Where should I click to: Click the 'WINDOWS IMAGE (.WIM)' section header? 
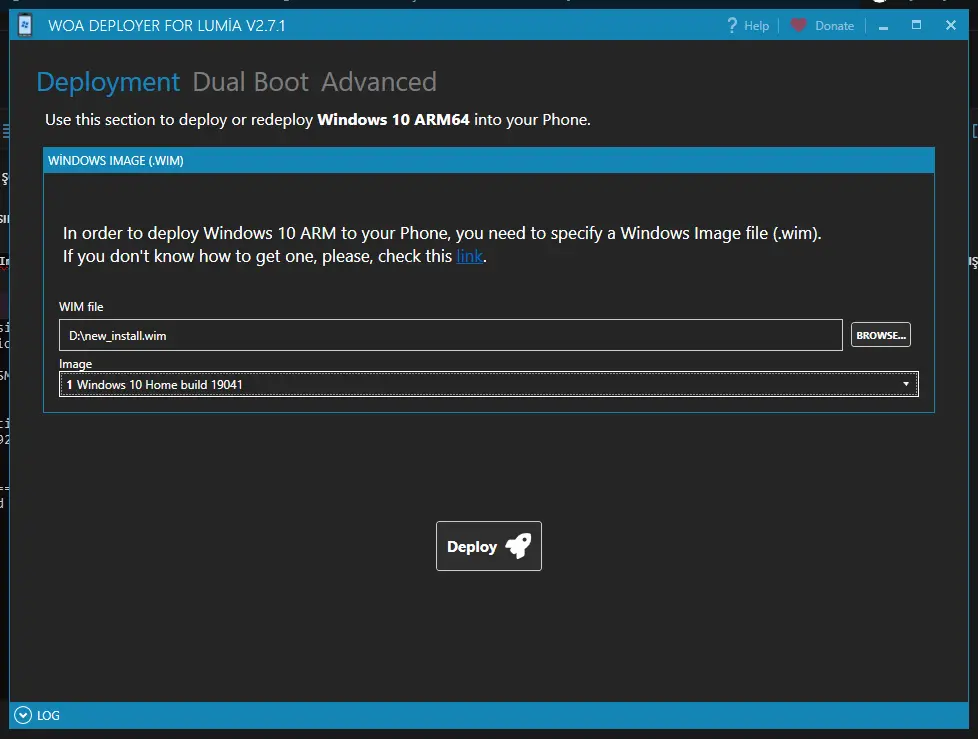pyautogui.click(x=489, y=160)
